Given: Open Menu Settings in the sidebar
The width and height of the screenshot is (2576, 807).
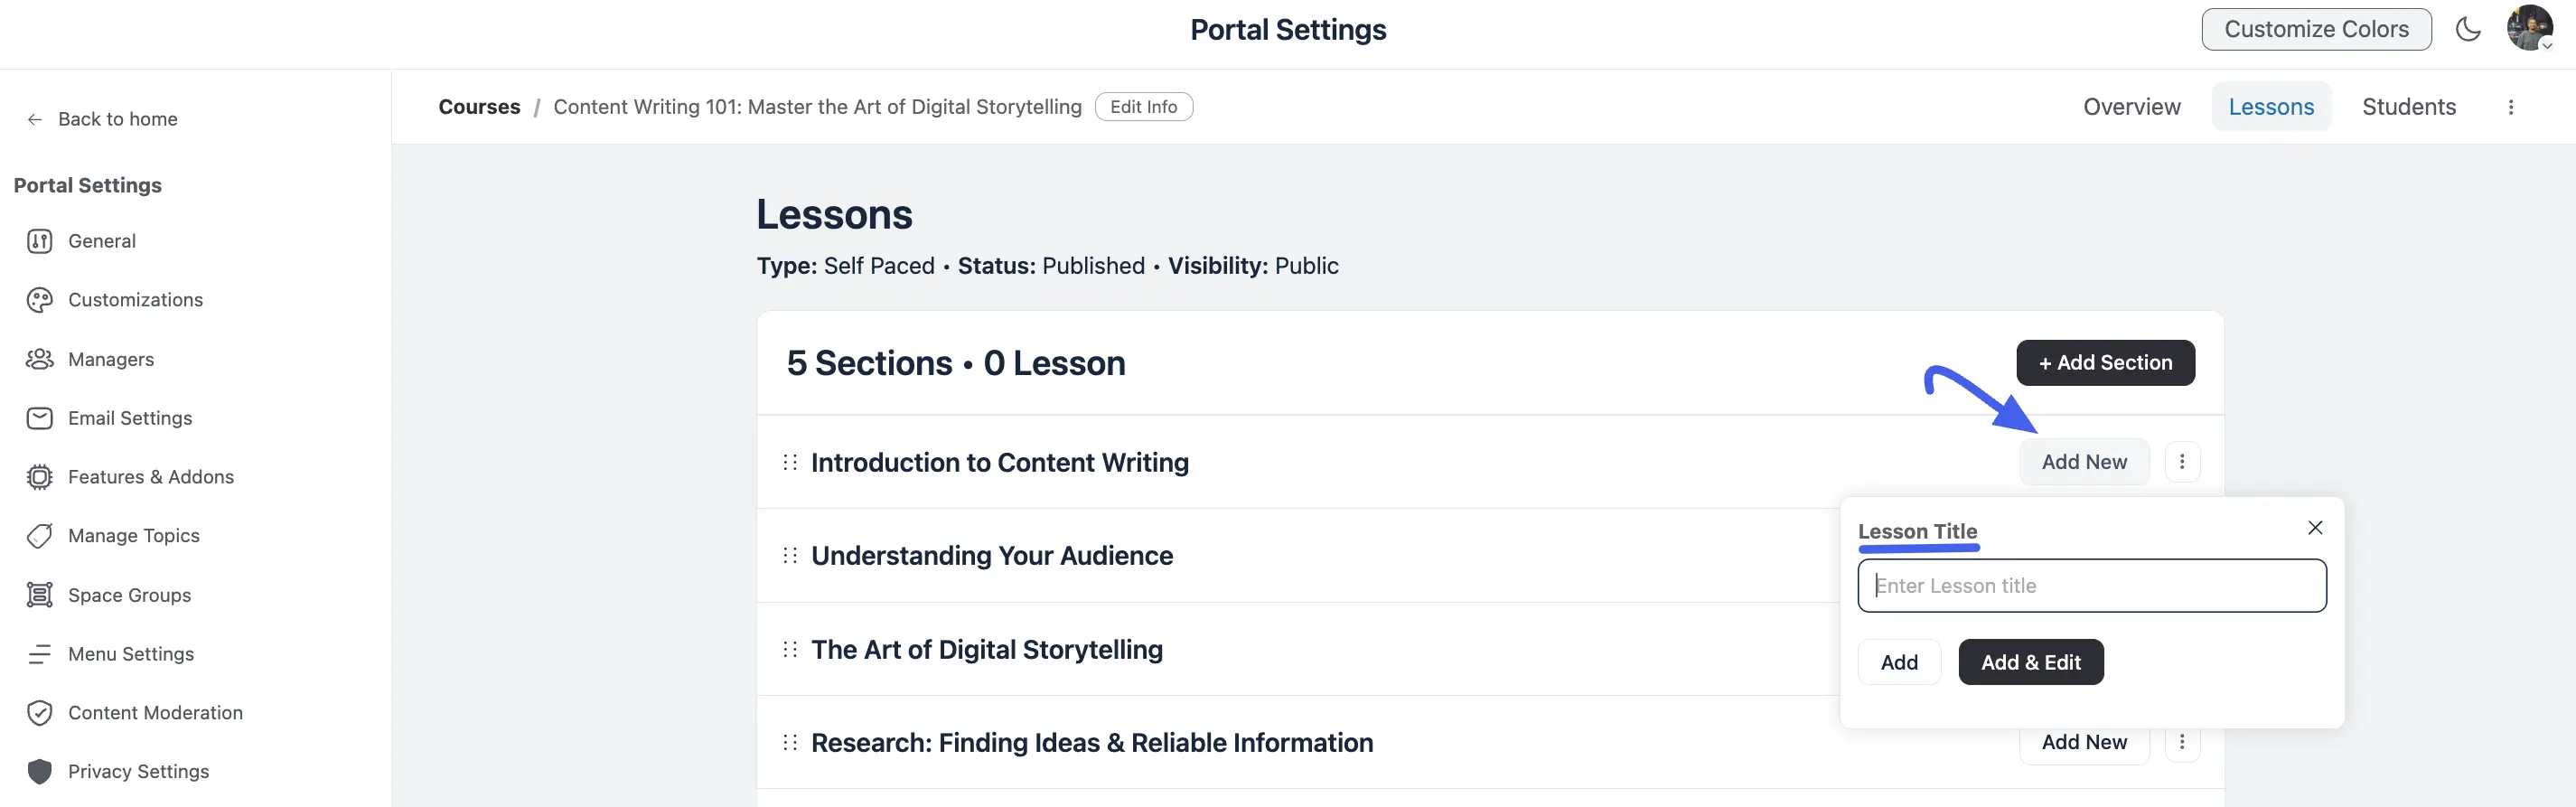Looking at the screenshot, I should (x=131, y=654).
